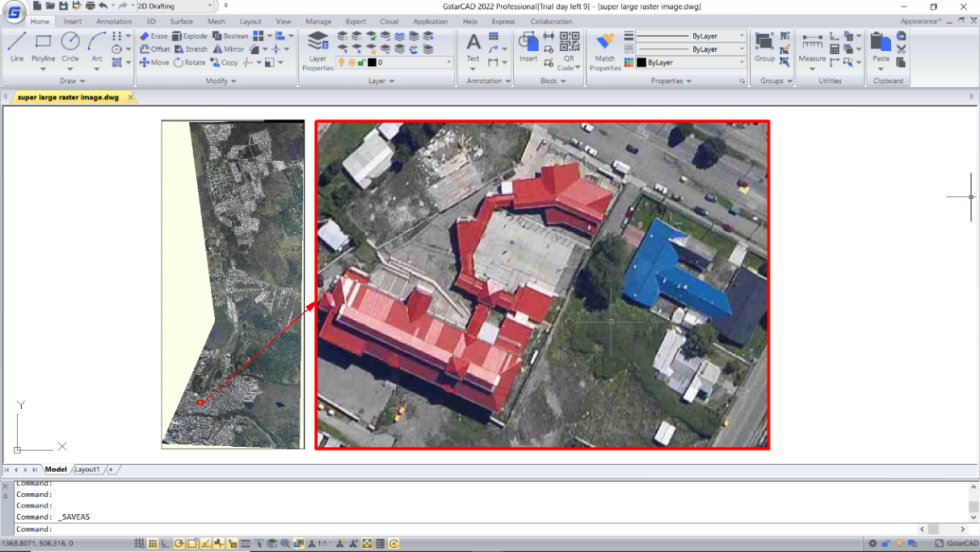
Task: Select the Arc tool
Action: (96, 48)
